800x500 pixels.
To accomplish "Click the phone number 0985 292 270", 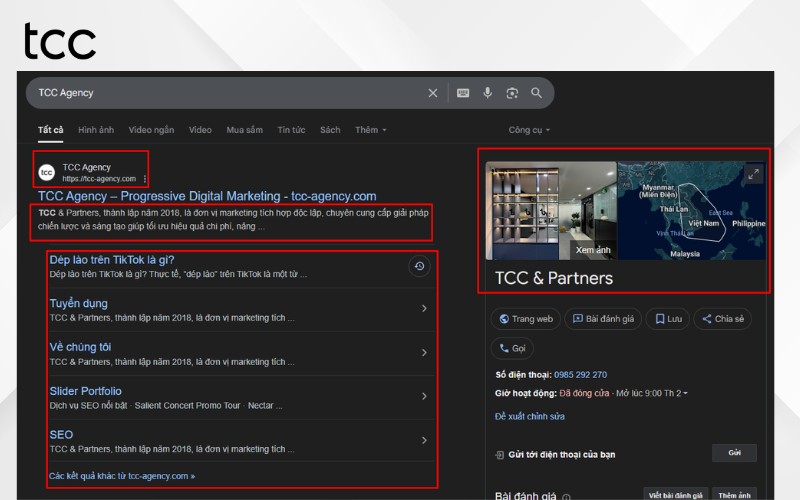I will pyautogui.click(x=580, y=375).
